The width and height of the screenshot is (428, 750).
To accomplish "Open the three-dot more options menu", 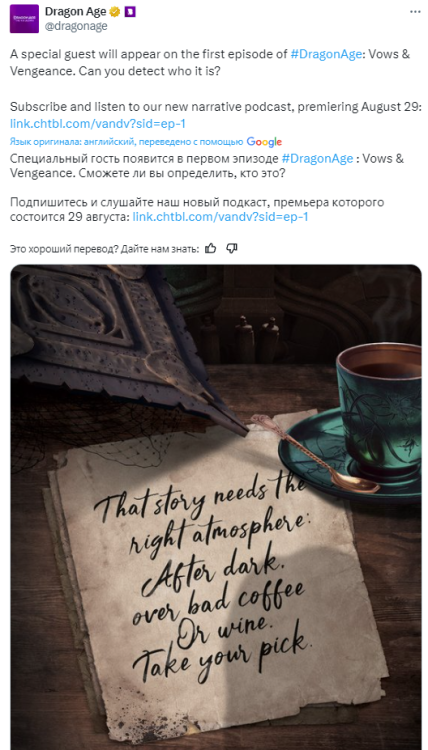I will [415, 11].
